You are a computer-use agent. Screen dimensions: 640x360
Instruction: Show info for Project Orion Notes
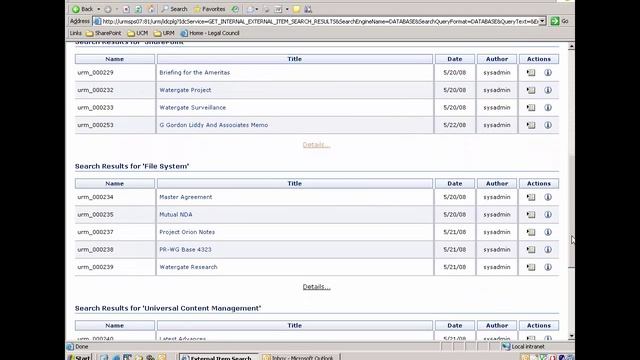tap(548, 232)
